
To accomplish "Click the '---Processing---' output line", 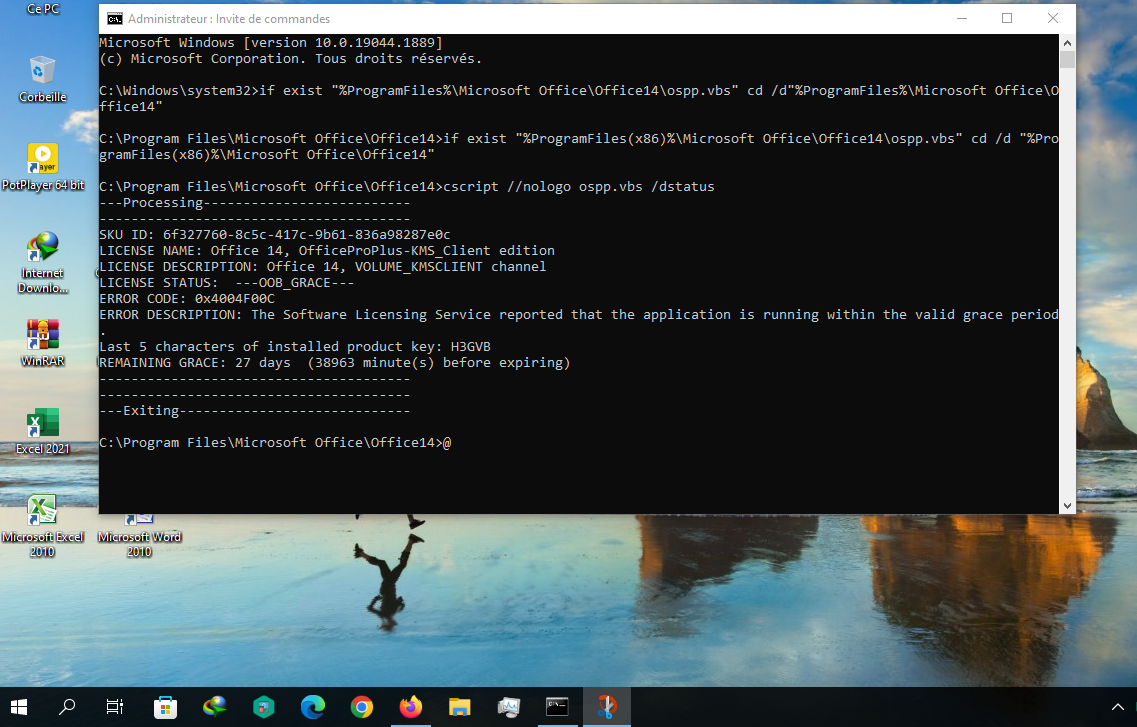I will tap(255, 203).
